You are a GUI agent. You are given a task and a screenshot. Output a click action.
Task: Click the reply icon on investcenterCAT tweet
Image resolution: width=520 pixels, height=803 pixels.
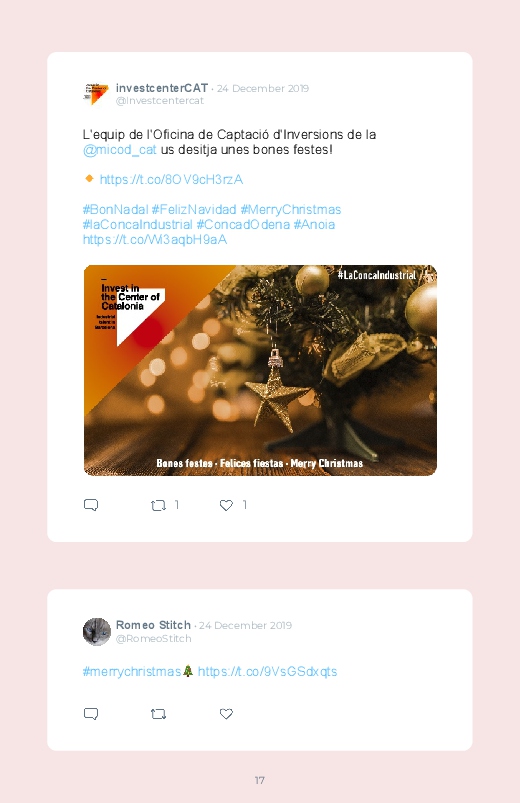[x=91, y=505]
